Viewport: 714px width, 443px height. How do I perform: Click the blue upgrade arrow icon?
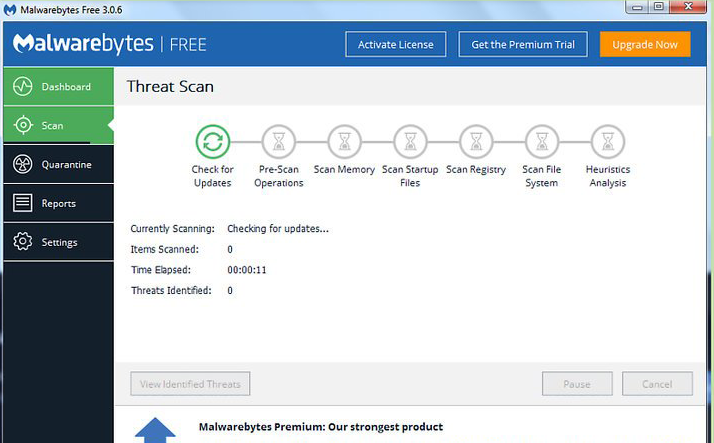pyautogui.click(x=155, y=430)
